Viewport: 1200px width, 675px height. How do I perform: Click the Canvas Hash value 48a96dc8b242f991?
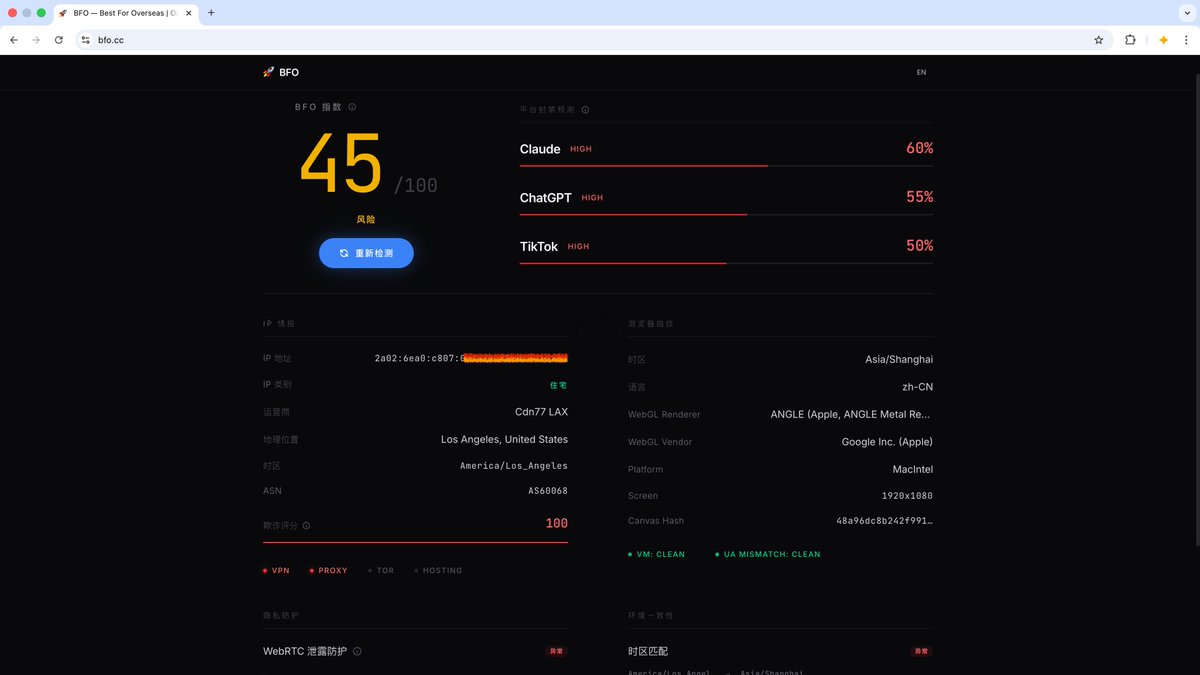click(x=884, y=521)
